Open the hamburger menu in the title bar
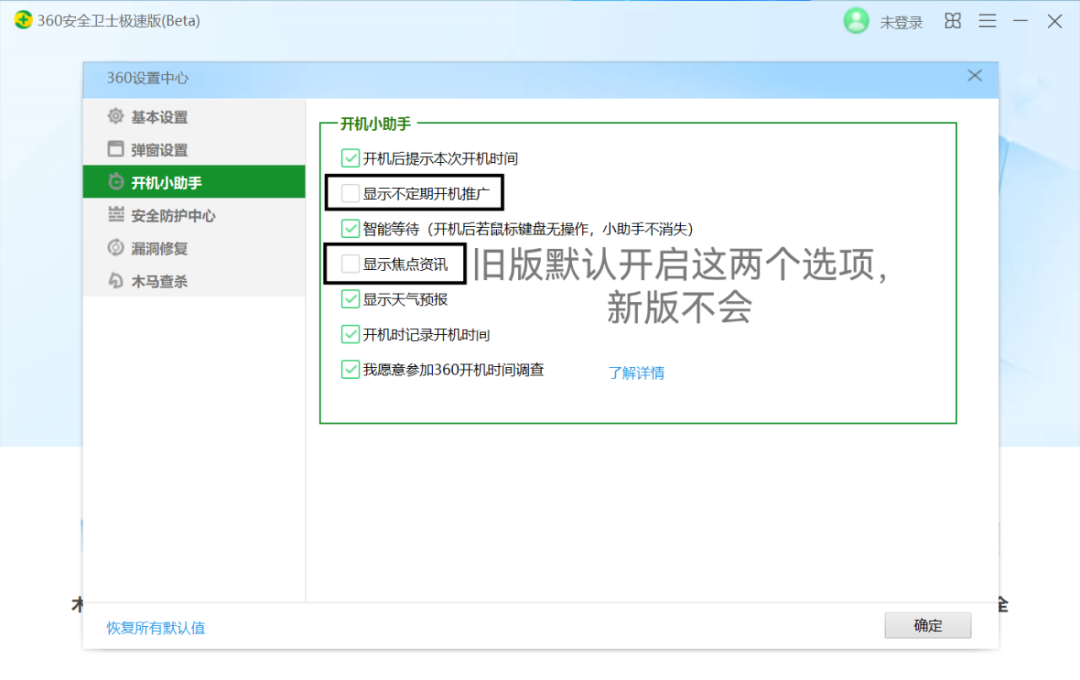Screen dimensions: 1080x680 tap(988, 21)
